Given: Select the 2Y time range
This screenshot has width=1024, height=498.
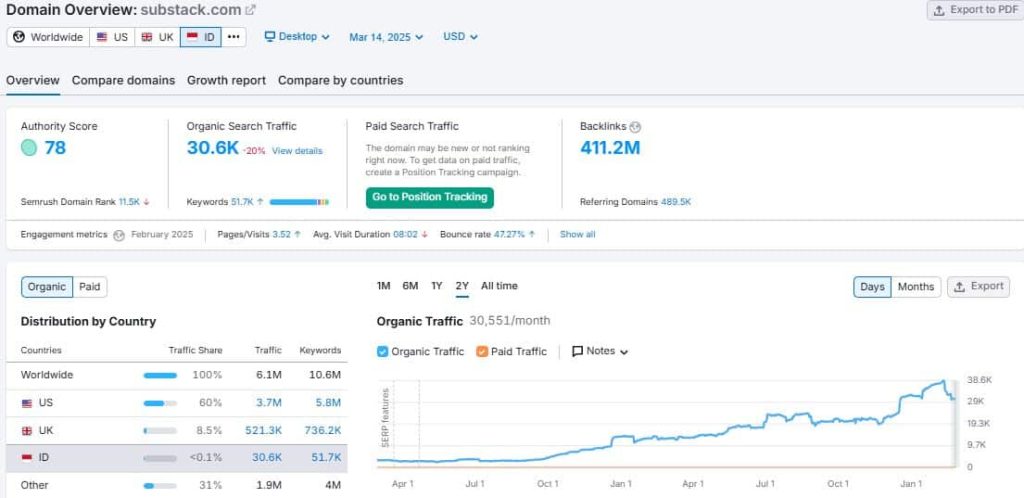Looking at the screenshot, I should point(462,286).
